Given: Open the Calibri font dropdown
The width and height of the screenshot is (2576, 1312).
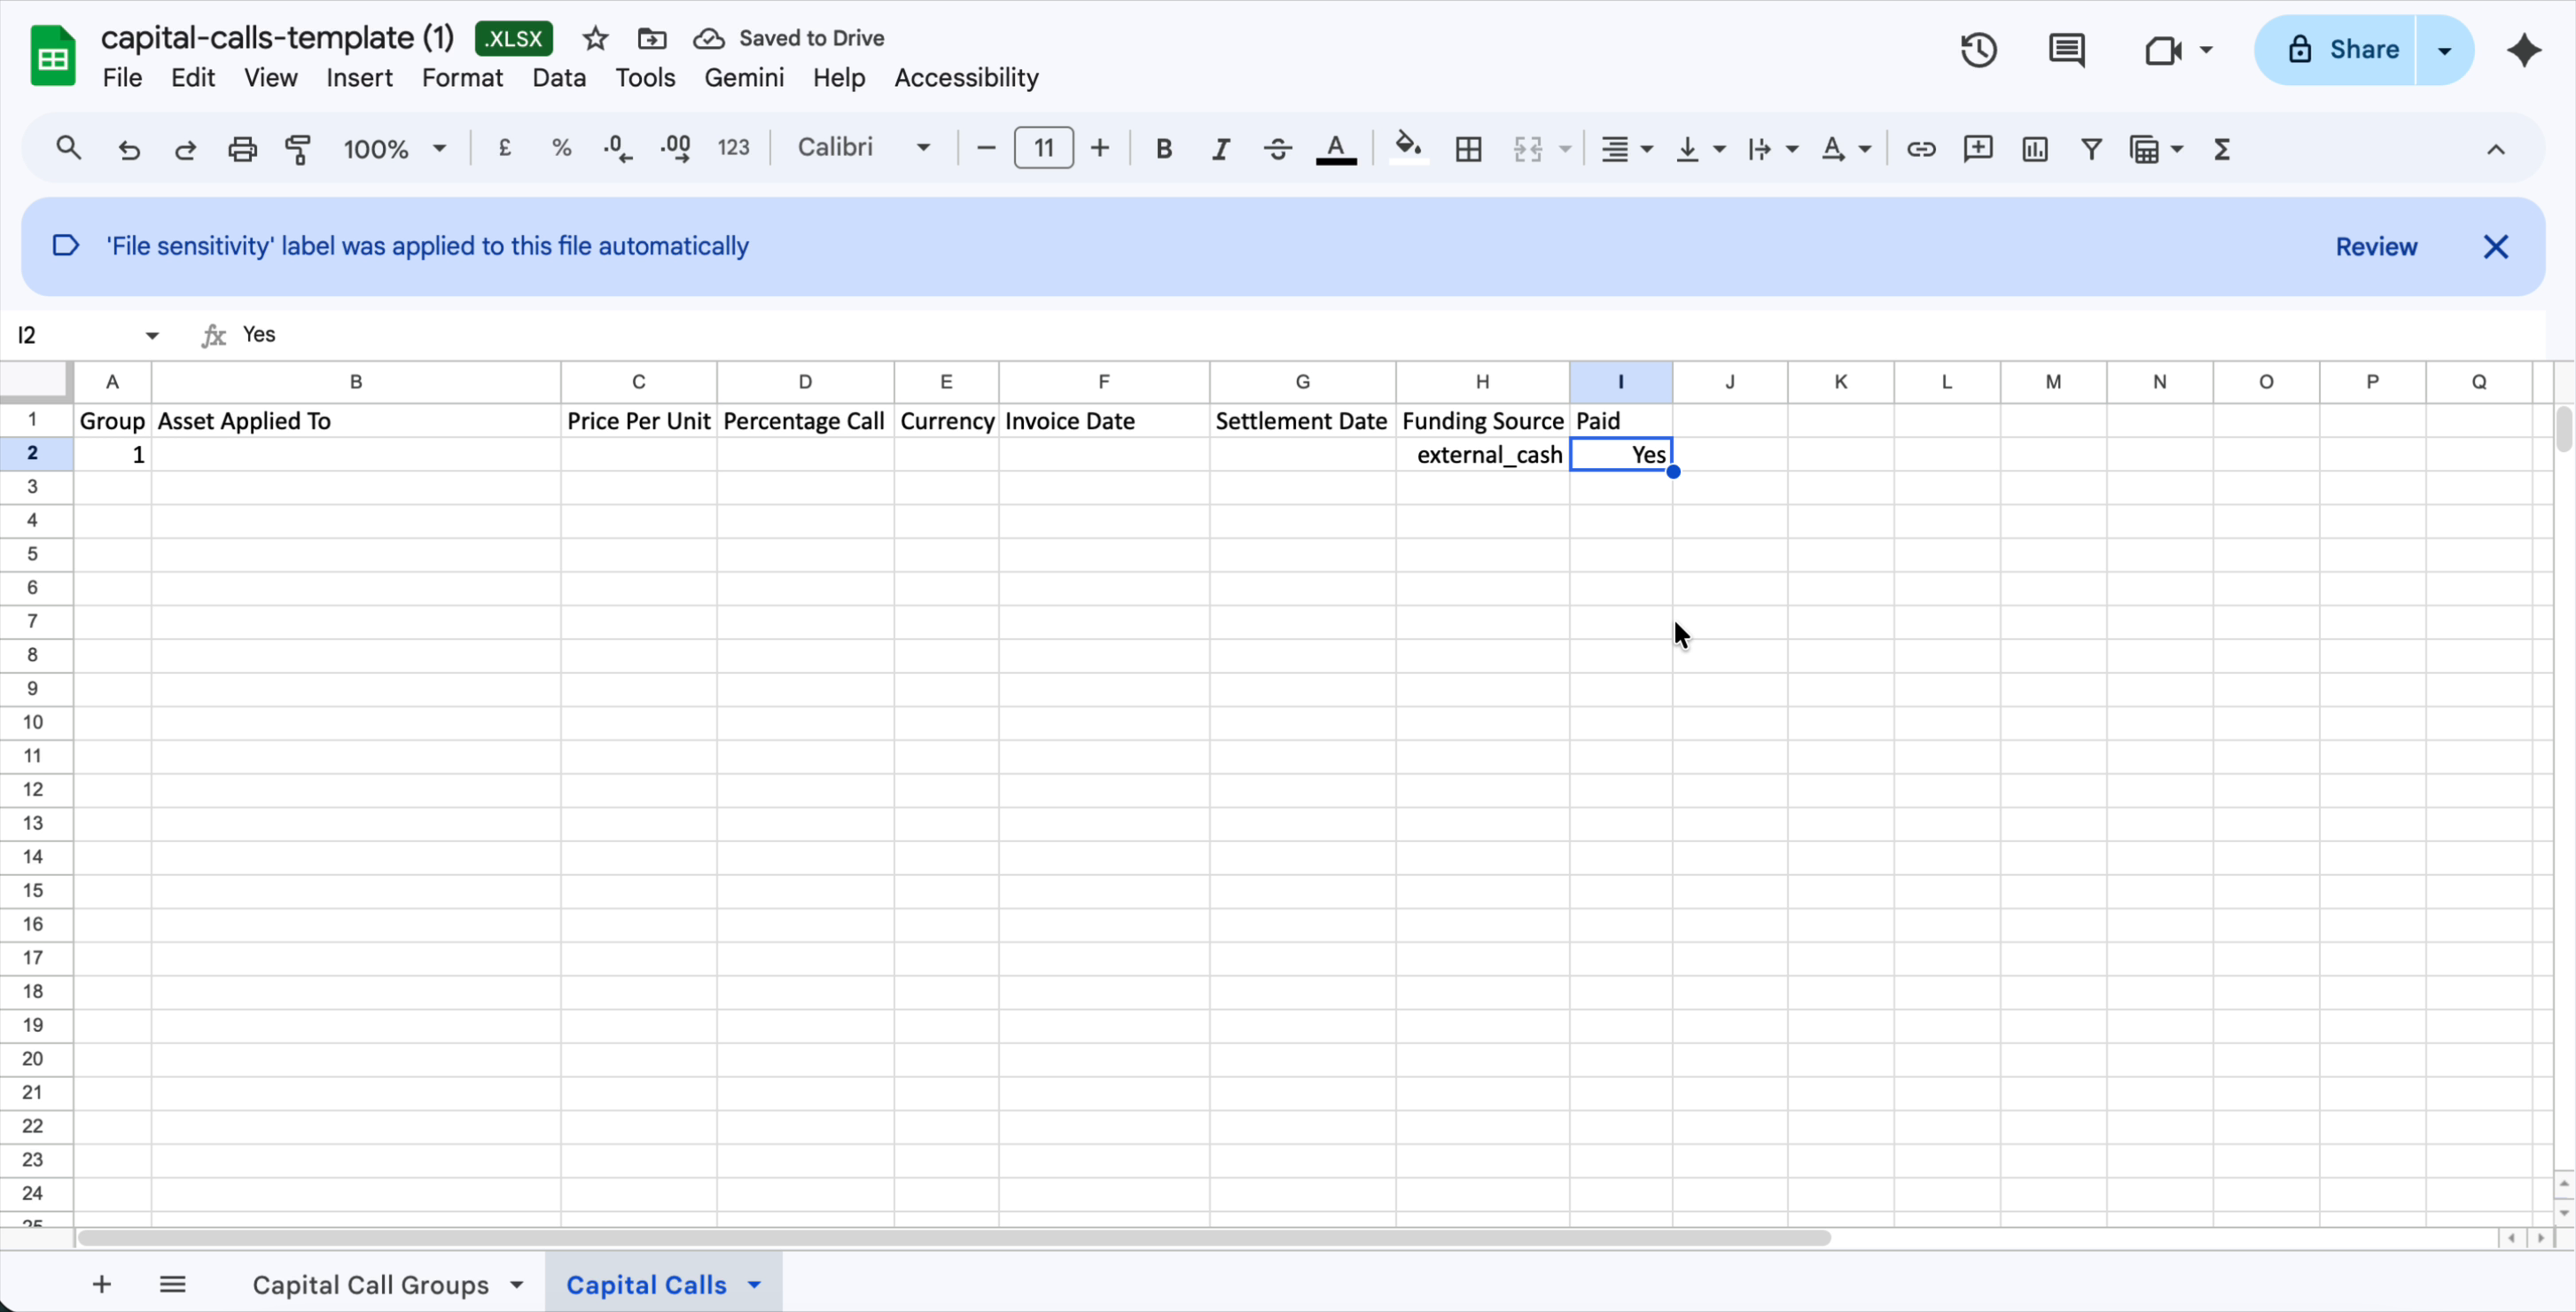Looking at the screenshot, I should pyautogui.click(x=864, y=148).
